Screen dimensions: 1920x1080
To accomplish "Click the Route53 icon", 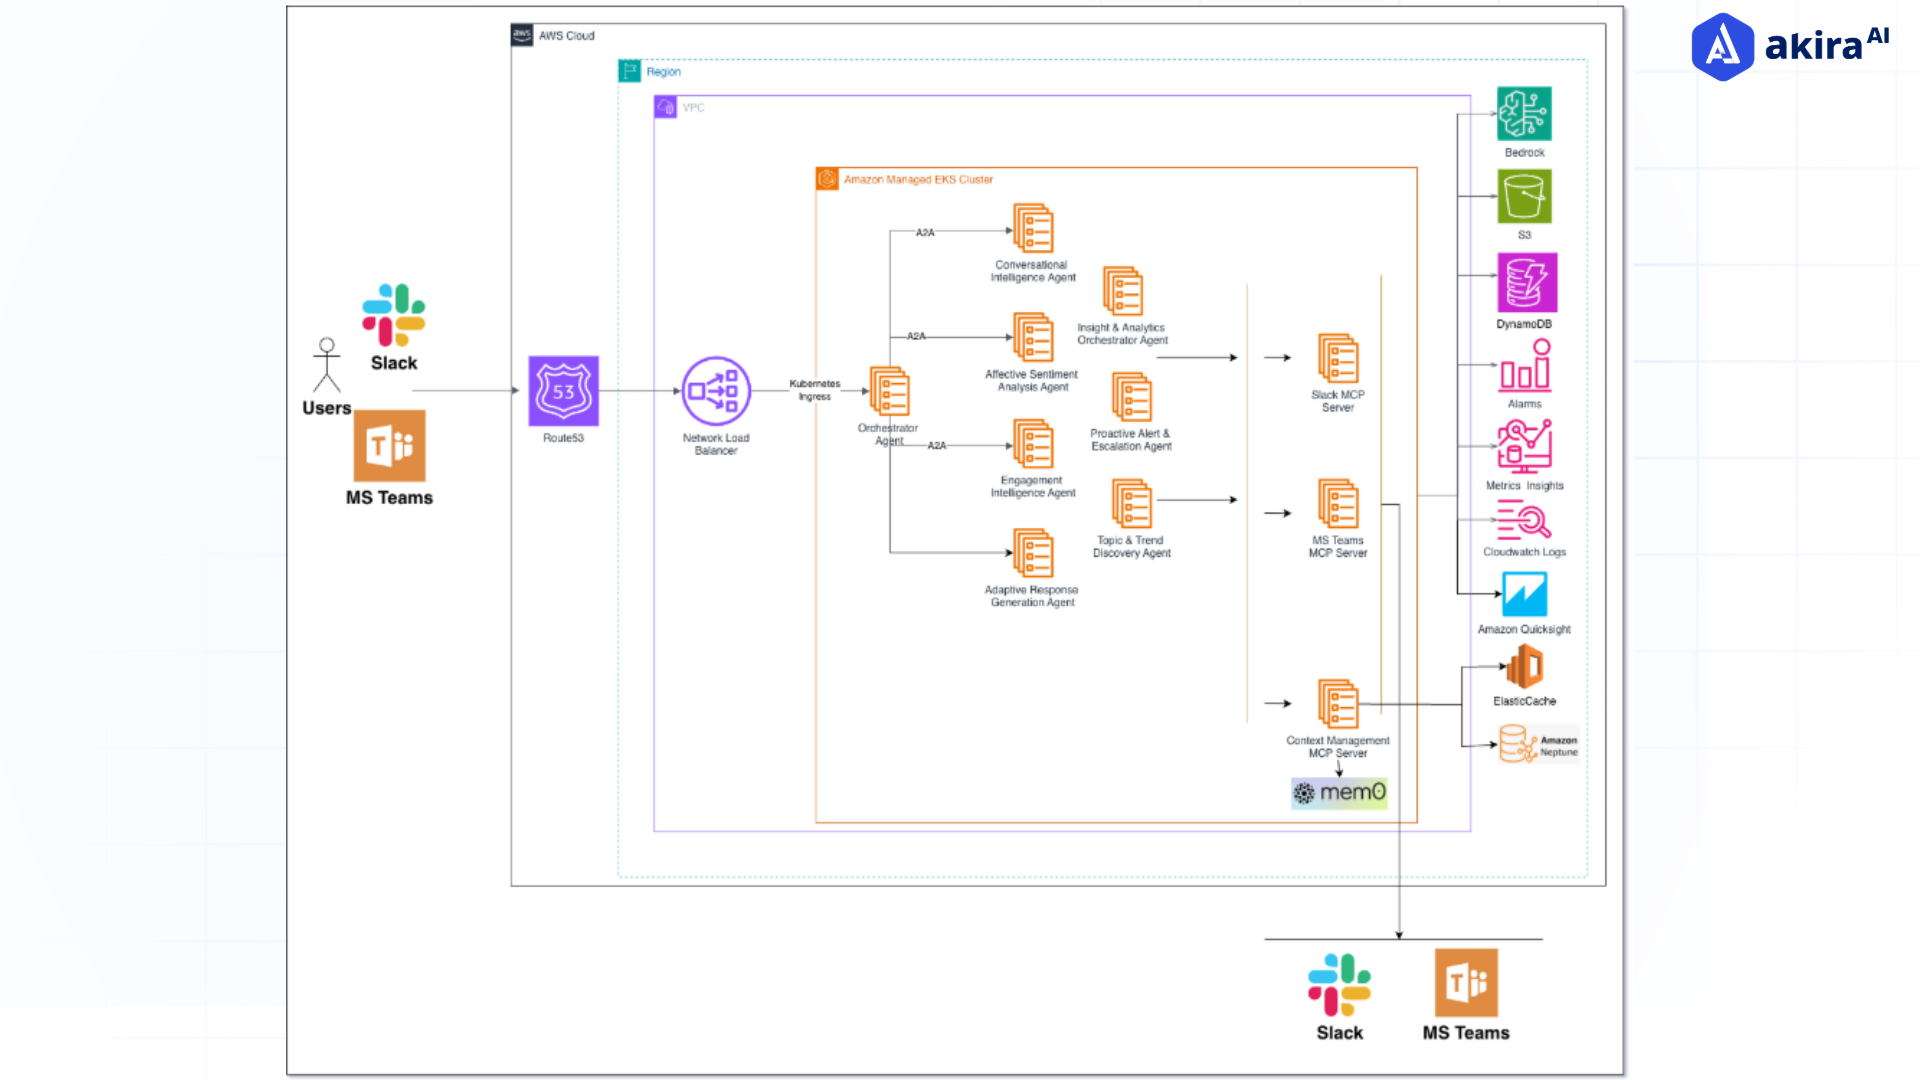I will click(563, 391).
